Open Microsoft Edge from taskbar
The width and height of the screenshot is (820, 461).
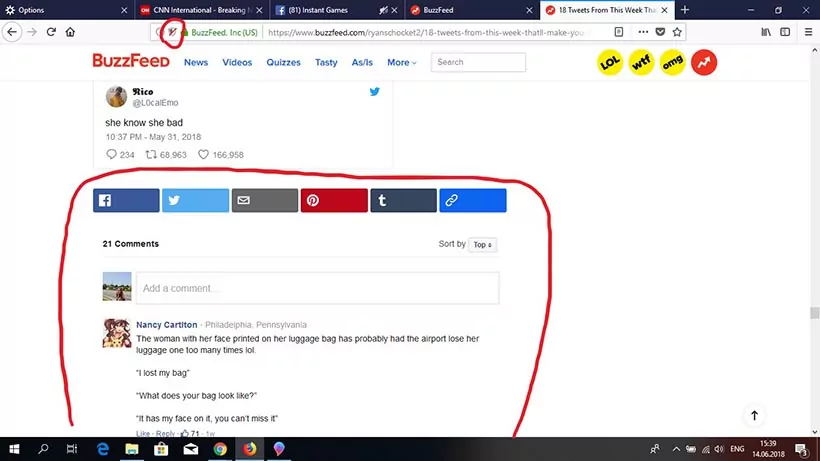[103, 449]
